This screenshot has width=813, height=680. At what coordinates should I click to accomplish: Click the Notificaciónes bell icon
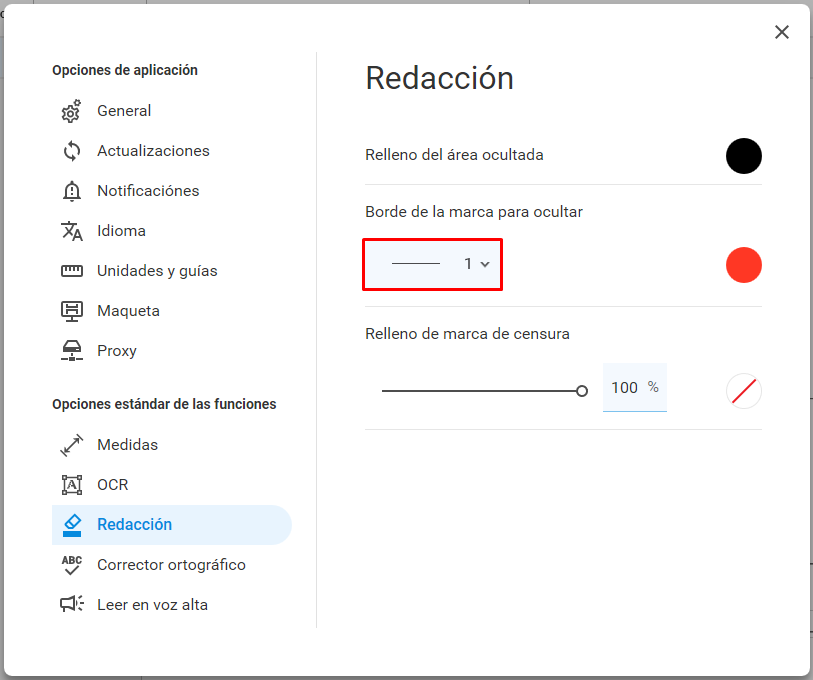click(72, 191)
